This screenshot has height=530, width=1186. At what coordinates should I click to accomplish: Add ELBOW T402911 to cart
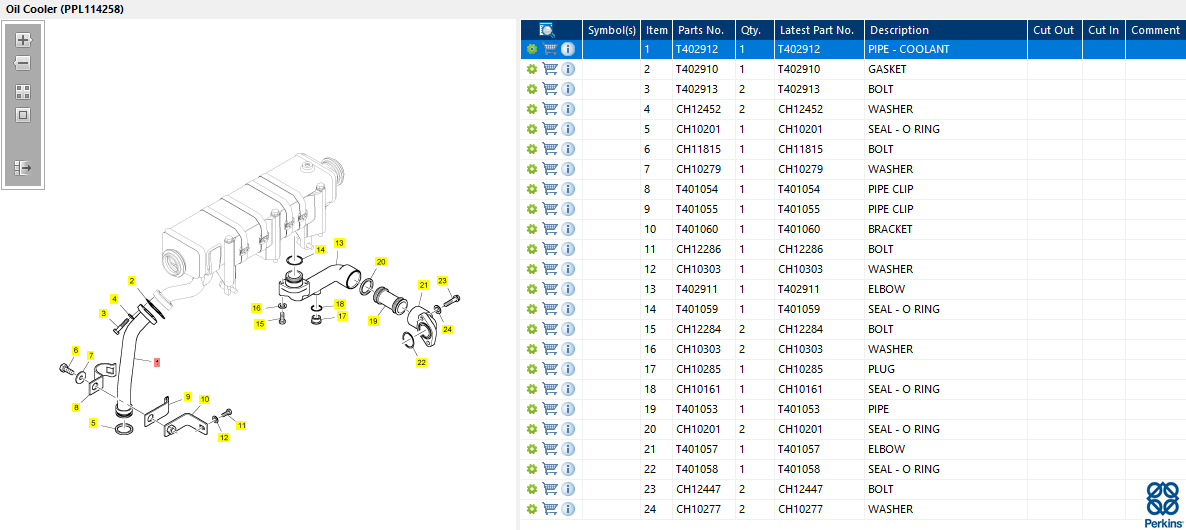(550, 289)
